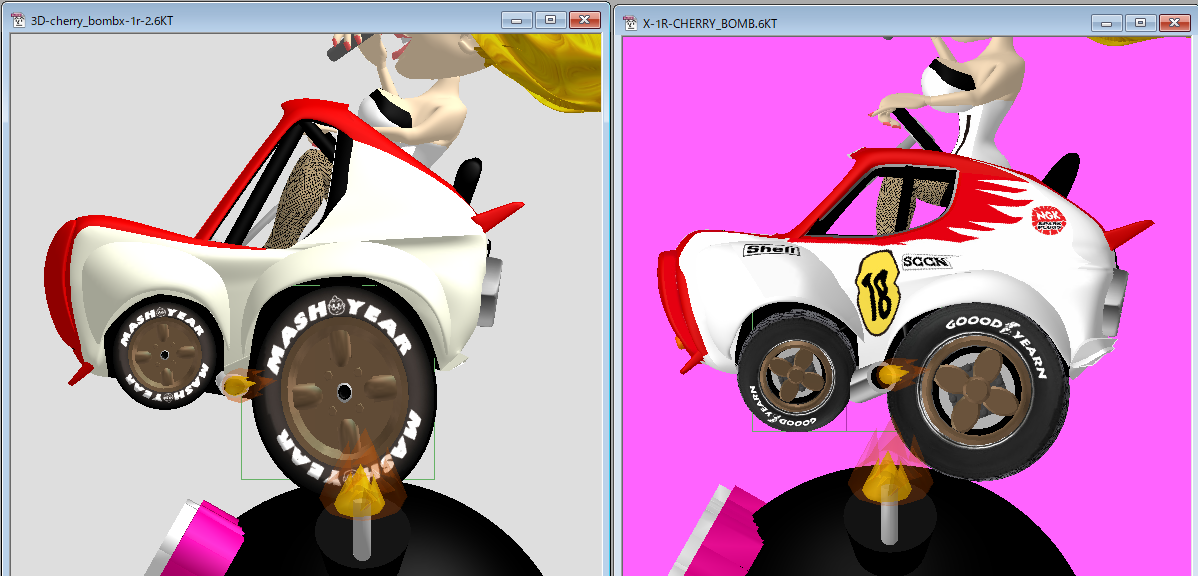Viewport: 1198px width, 576px height.
Task: Click the SCCN decal on the door
Action: coord(928,262)
